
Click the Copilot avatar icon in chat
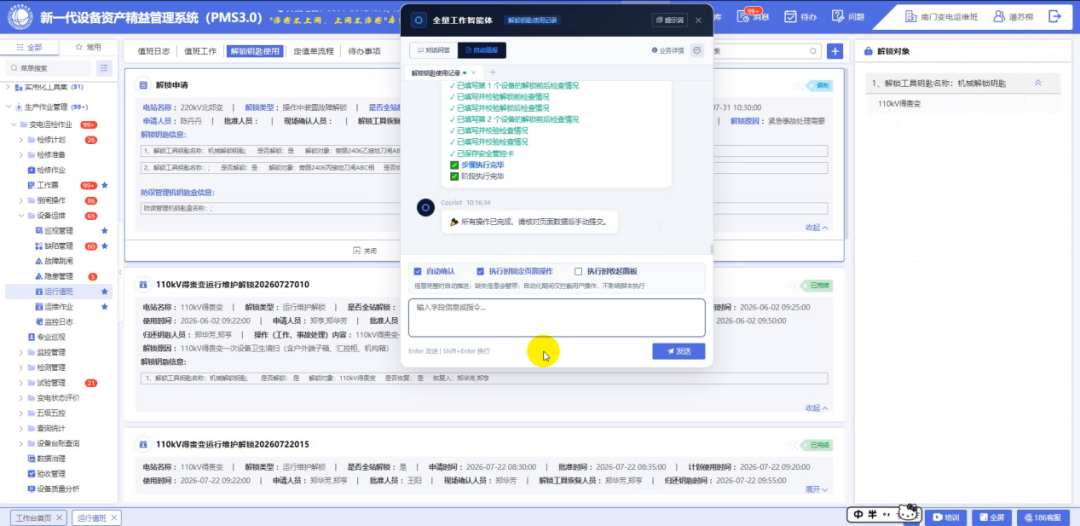(426, 207)
